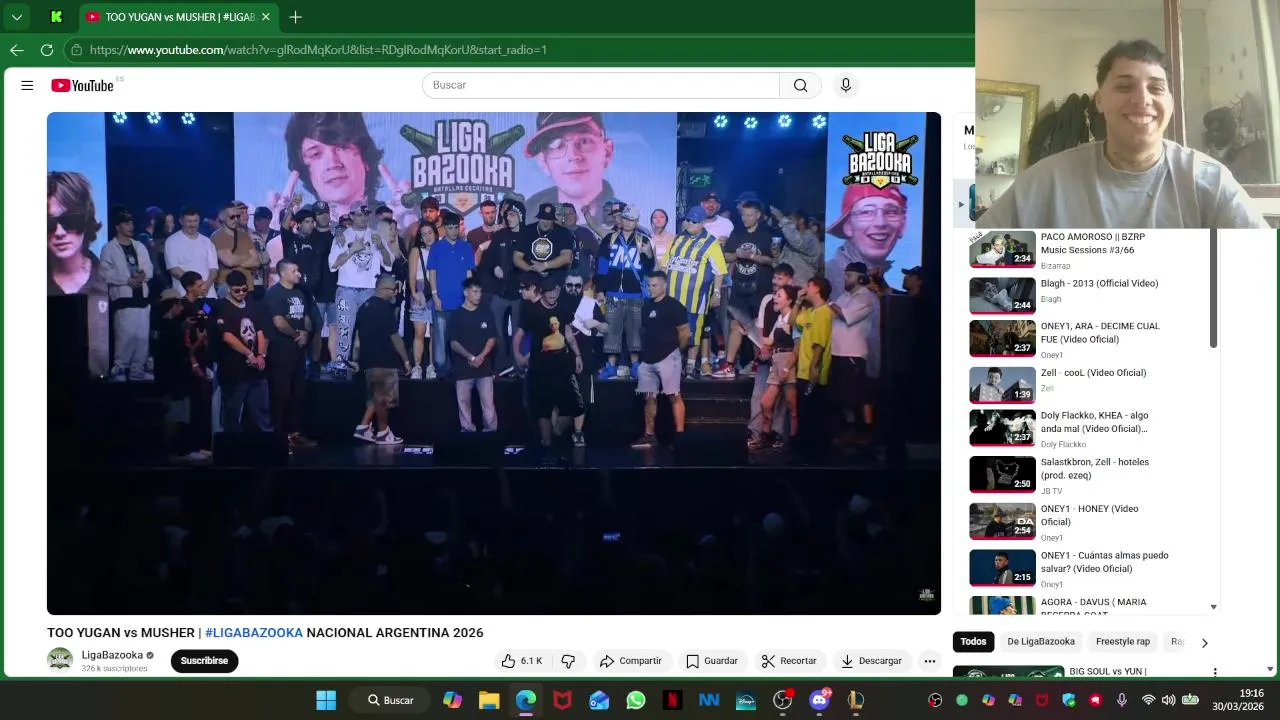1280x720 pixels.
Task: Open Discord from the taskbar
Action: (x=819, y=700)
